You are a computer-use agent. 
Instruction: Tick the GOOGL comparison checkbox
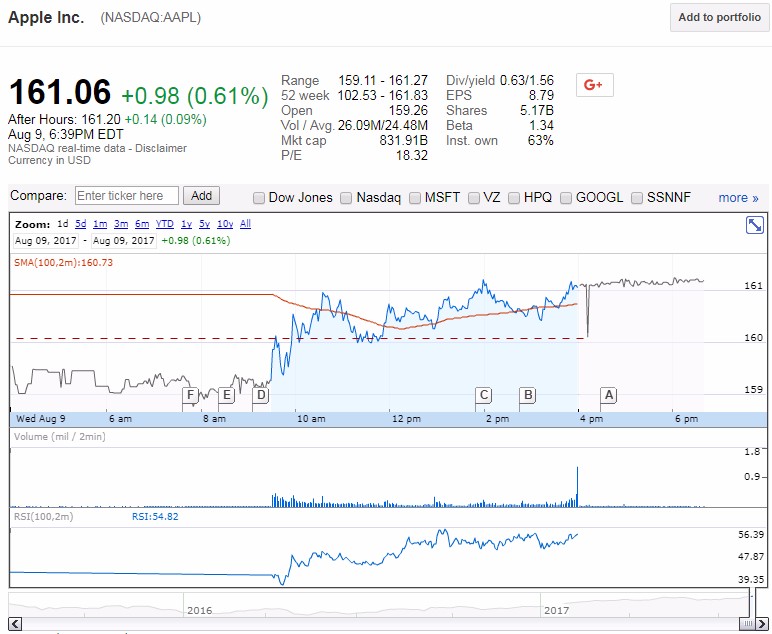(566, 198)
